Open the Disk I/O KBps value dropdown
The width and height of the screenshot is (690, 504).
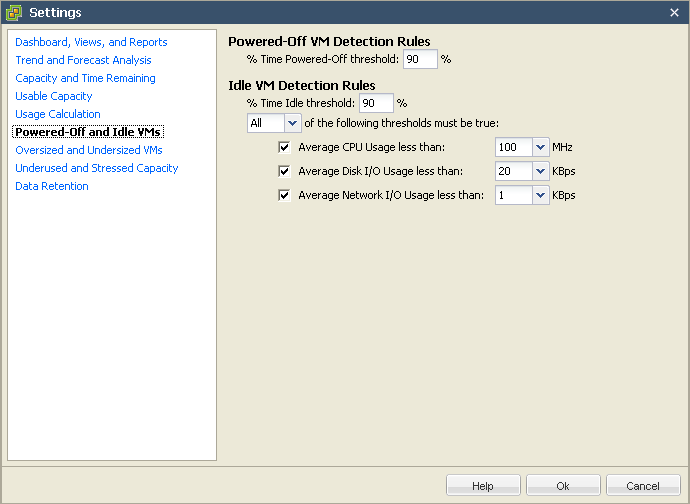click(540, 171)
